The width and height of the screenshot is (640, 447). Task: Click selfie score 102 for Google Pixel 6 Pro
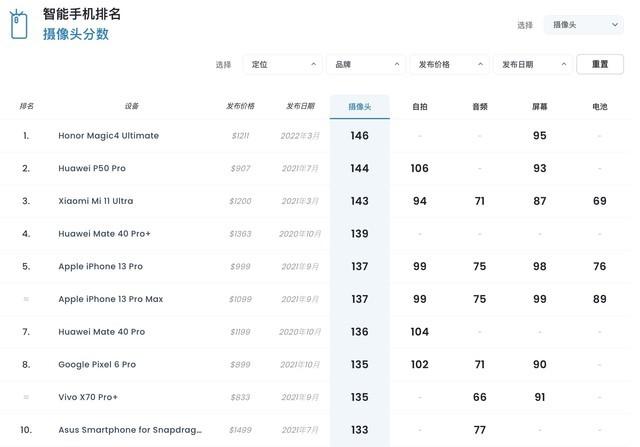(x=420, y=364)
